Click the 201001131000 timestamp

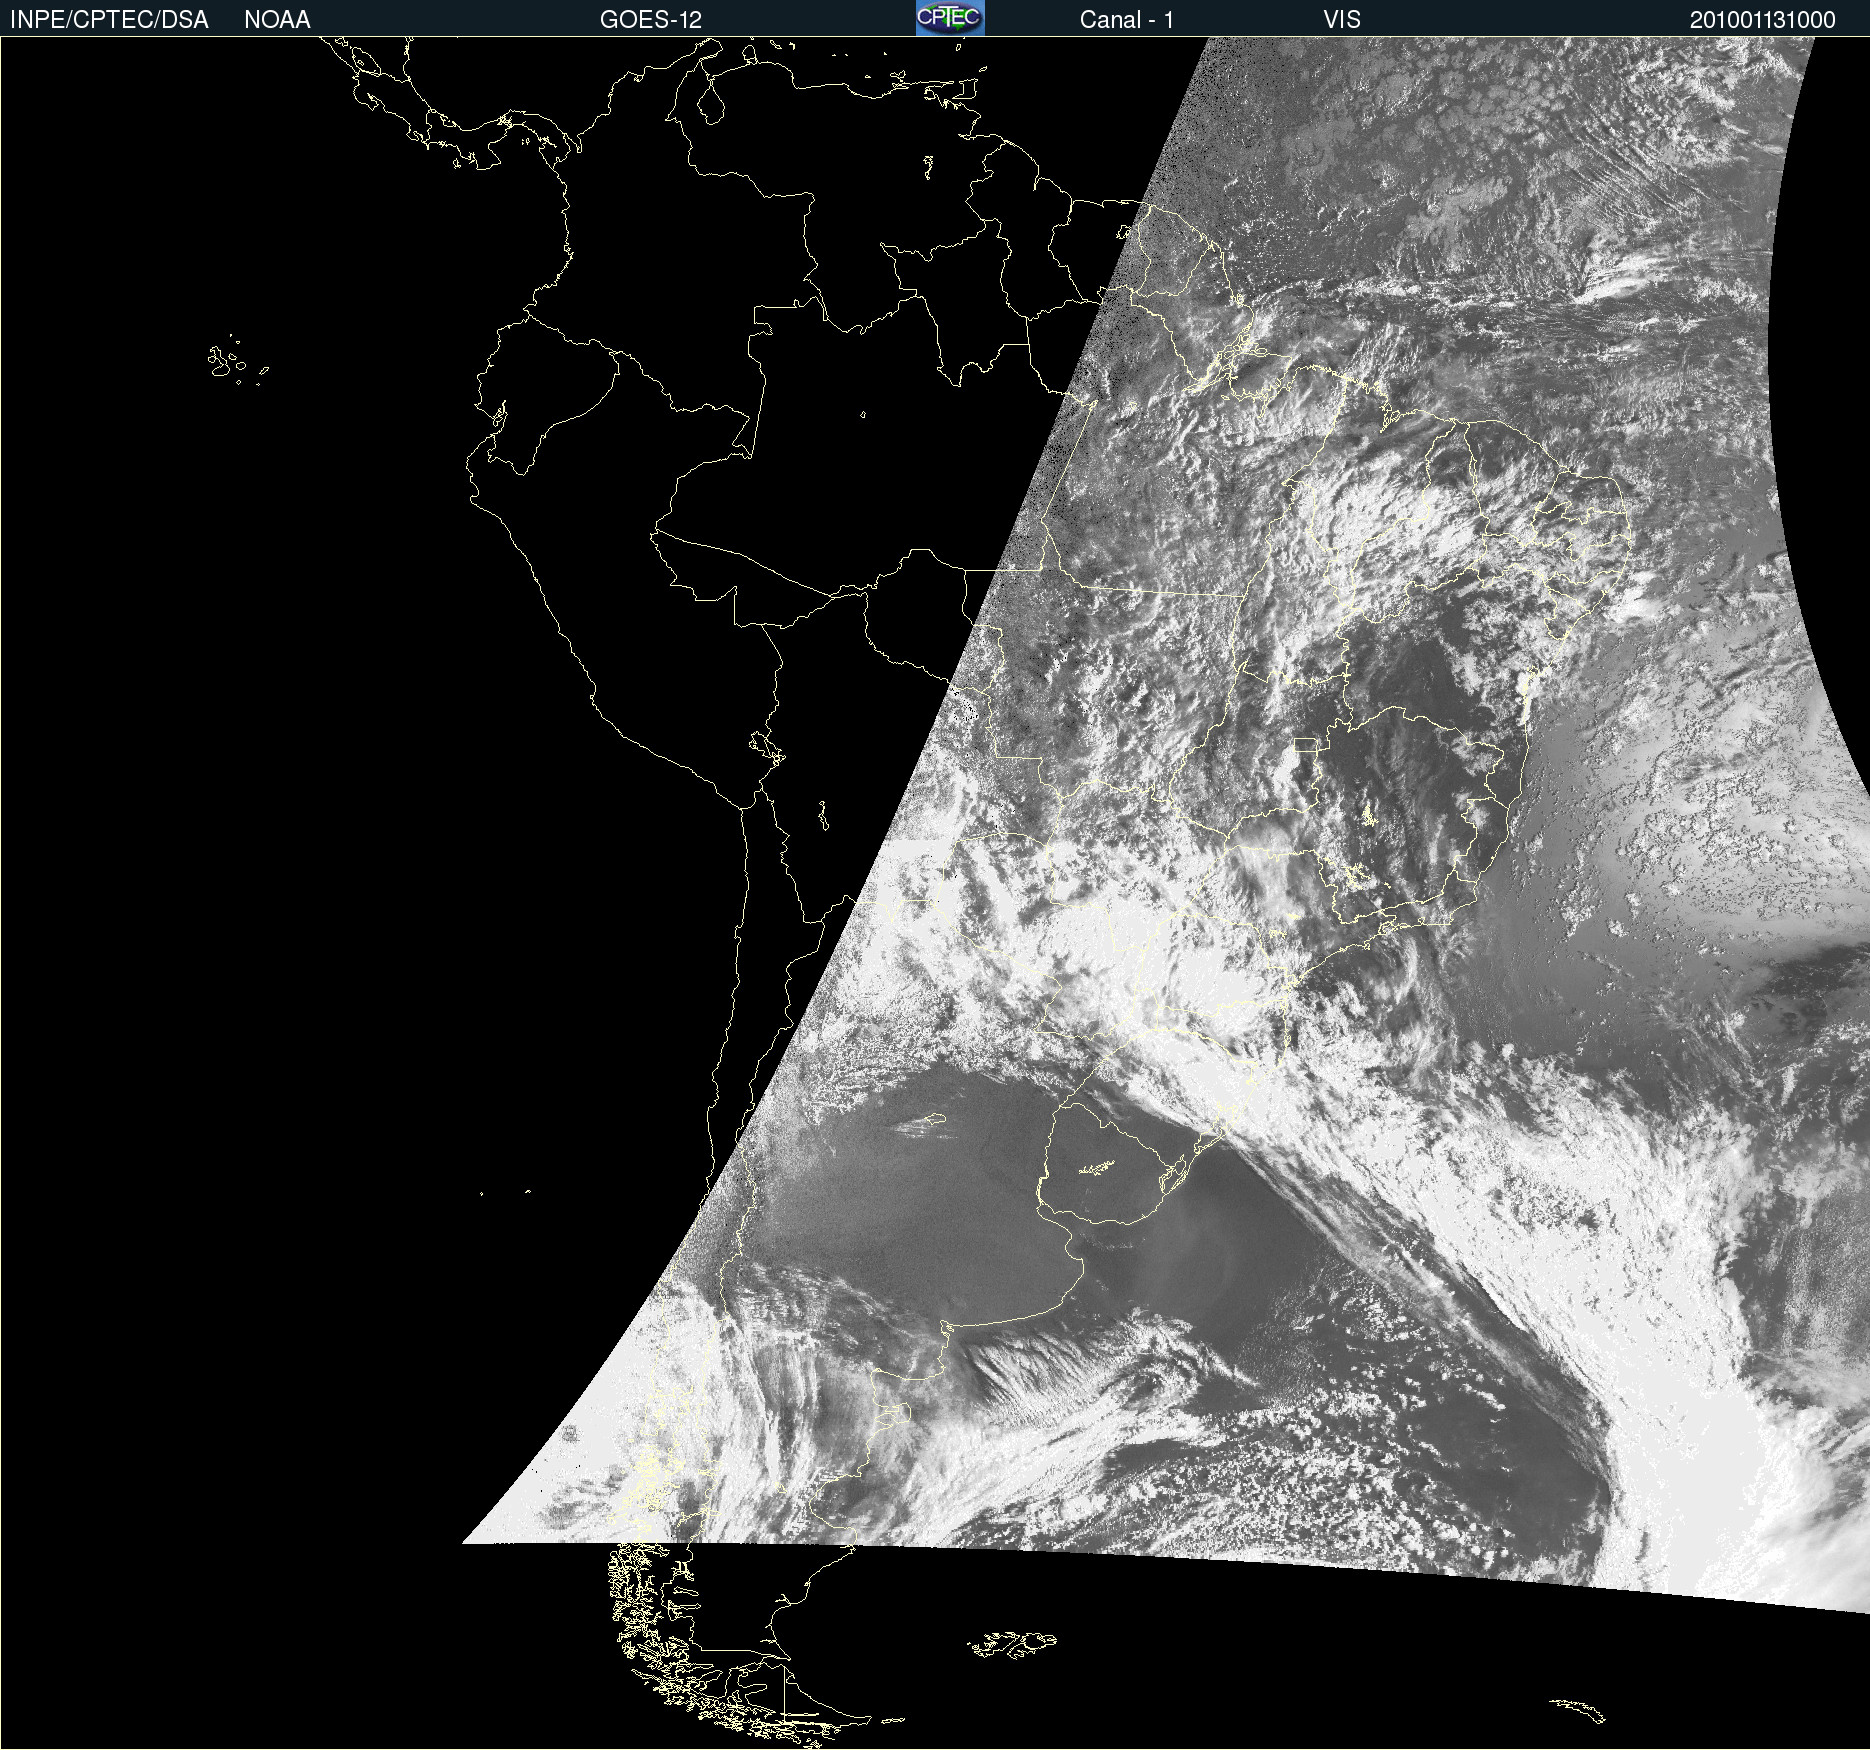[x=1762, y=20]
